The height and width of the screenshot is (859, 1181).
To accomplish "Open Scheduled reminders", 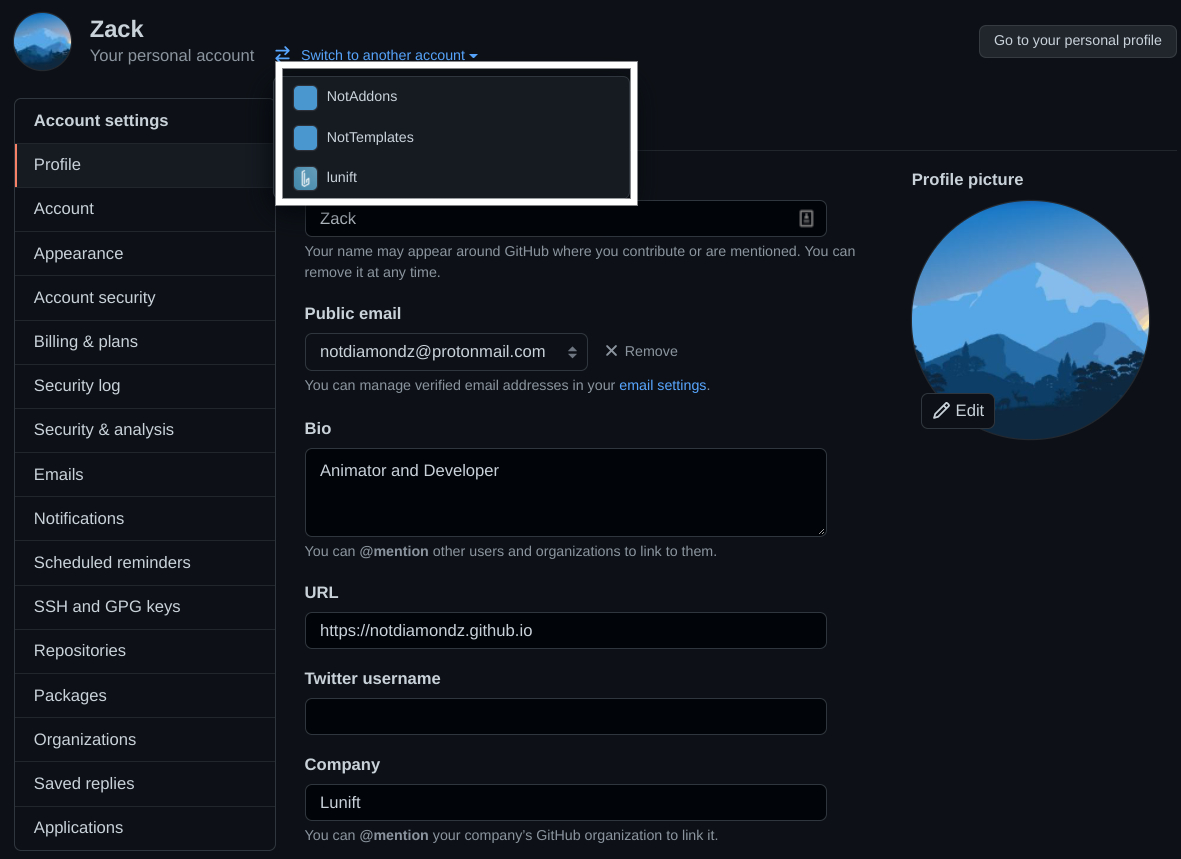I will click(145, 562).
